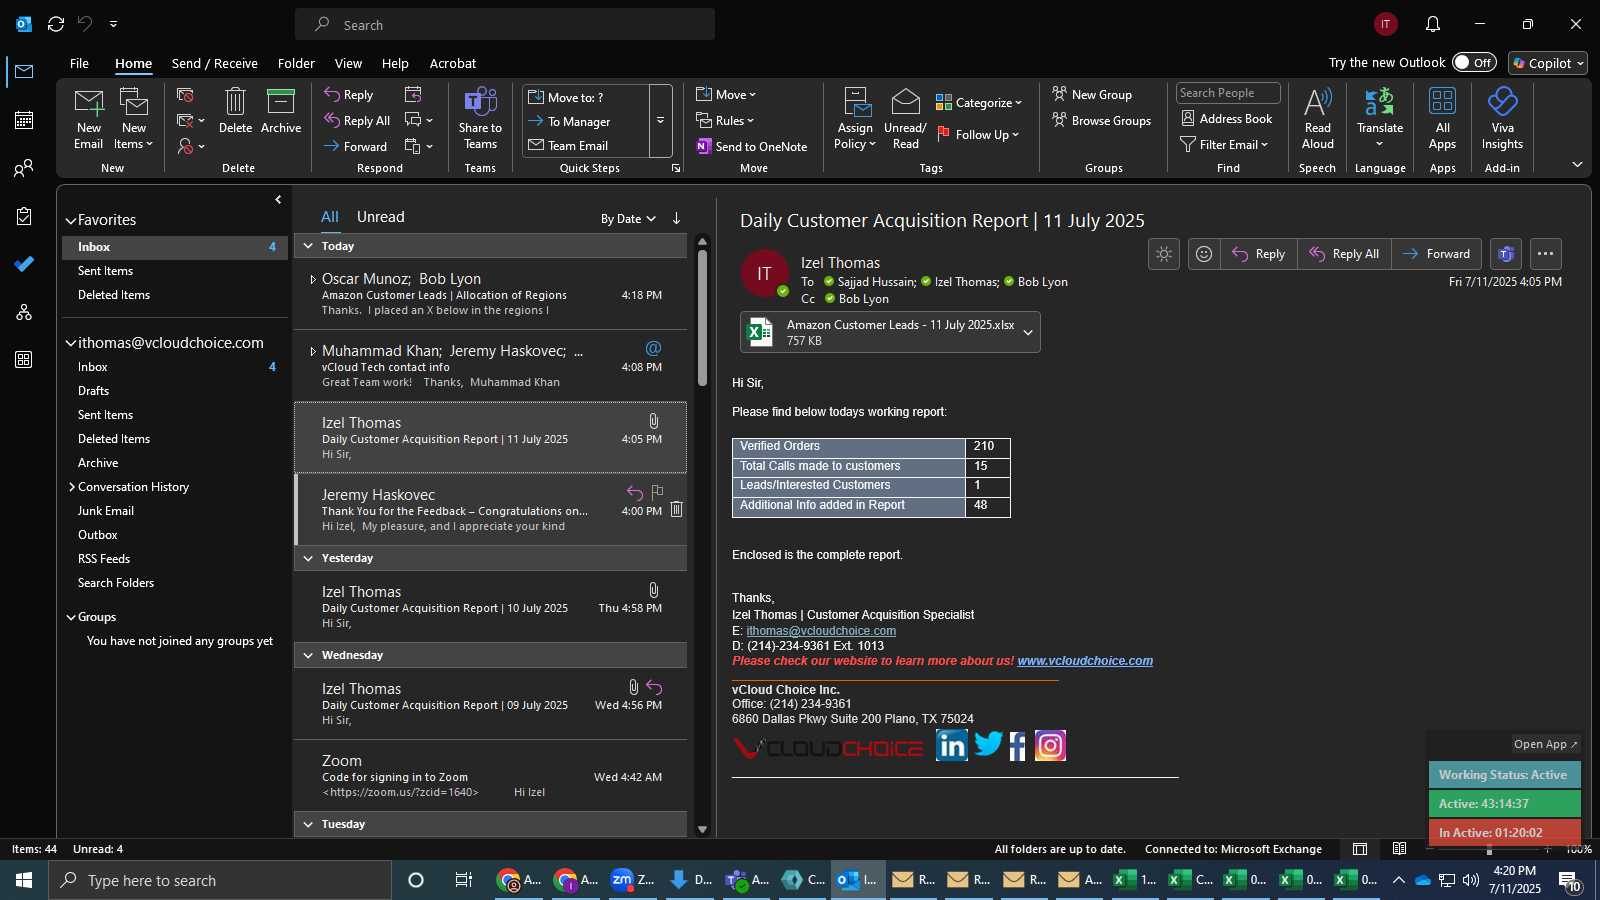Open Calendar from the left sidebar

point(24,120)
